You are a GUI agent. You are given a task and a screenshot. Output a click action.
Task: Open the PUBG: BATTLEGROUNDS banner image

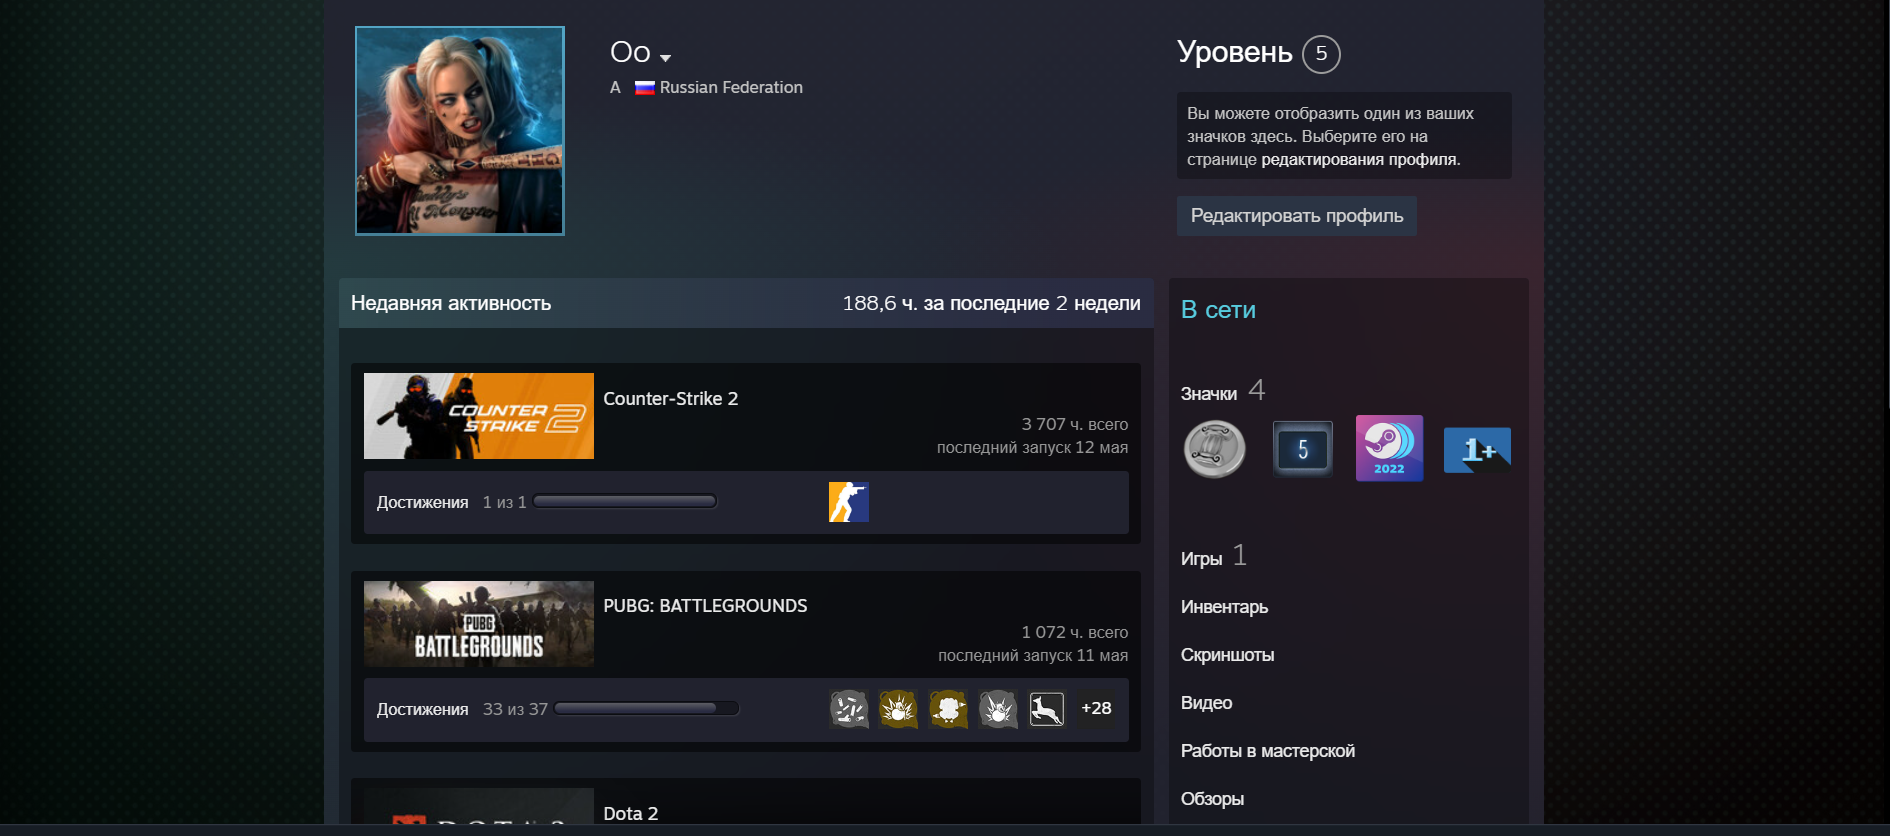pos(479,624)
